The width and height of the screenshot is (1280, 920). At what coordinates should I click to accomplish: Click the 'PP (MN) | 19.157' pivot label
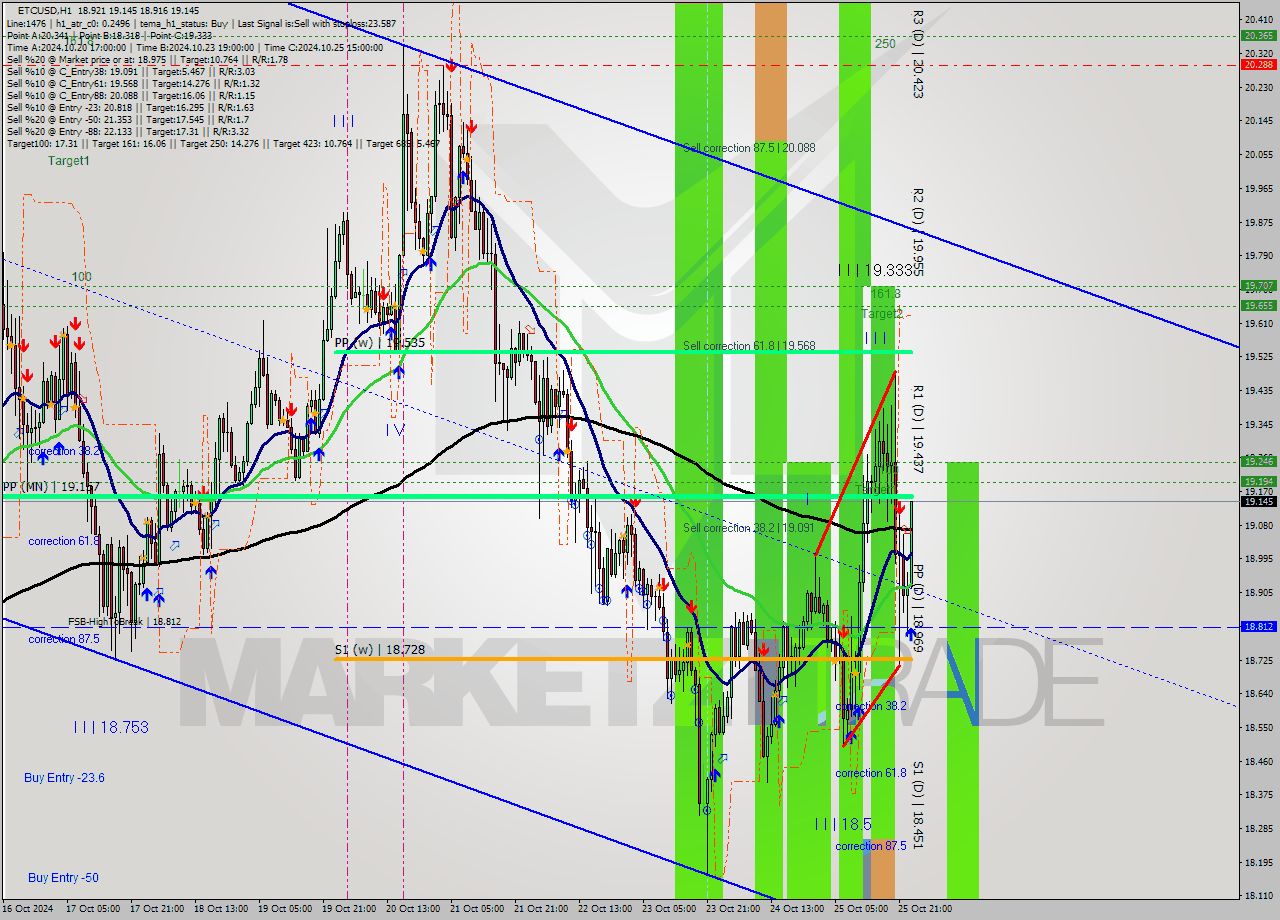pyautogui.click(x=51, y=486)
